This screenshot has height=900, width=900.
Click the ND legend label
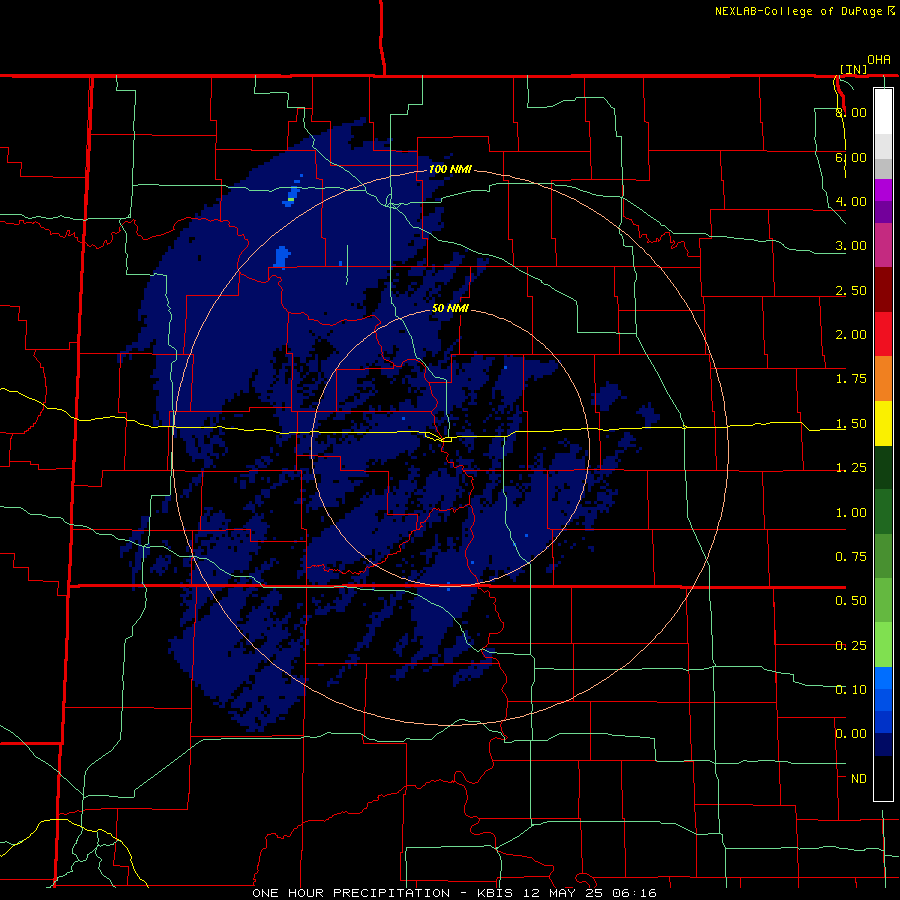pos(858,779)
